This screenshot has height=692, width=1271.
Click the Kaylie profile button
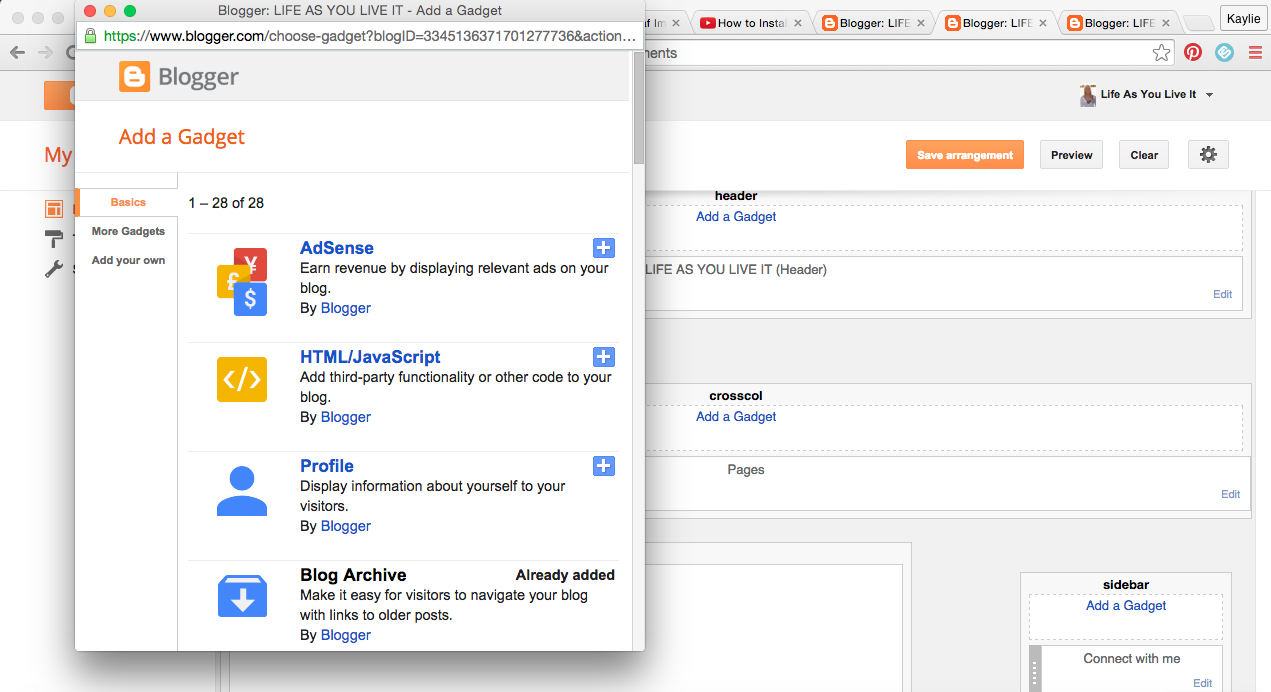click(x=1242, y=19)
